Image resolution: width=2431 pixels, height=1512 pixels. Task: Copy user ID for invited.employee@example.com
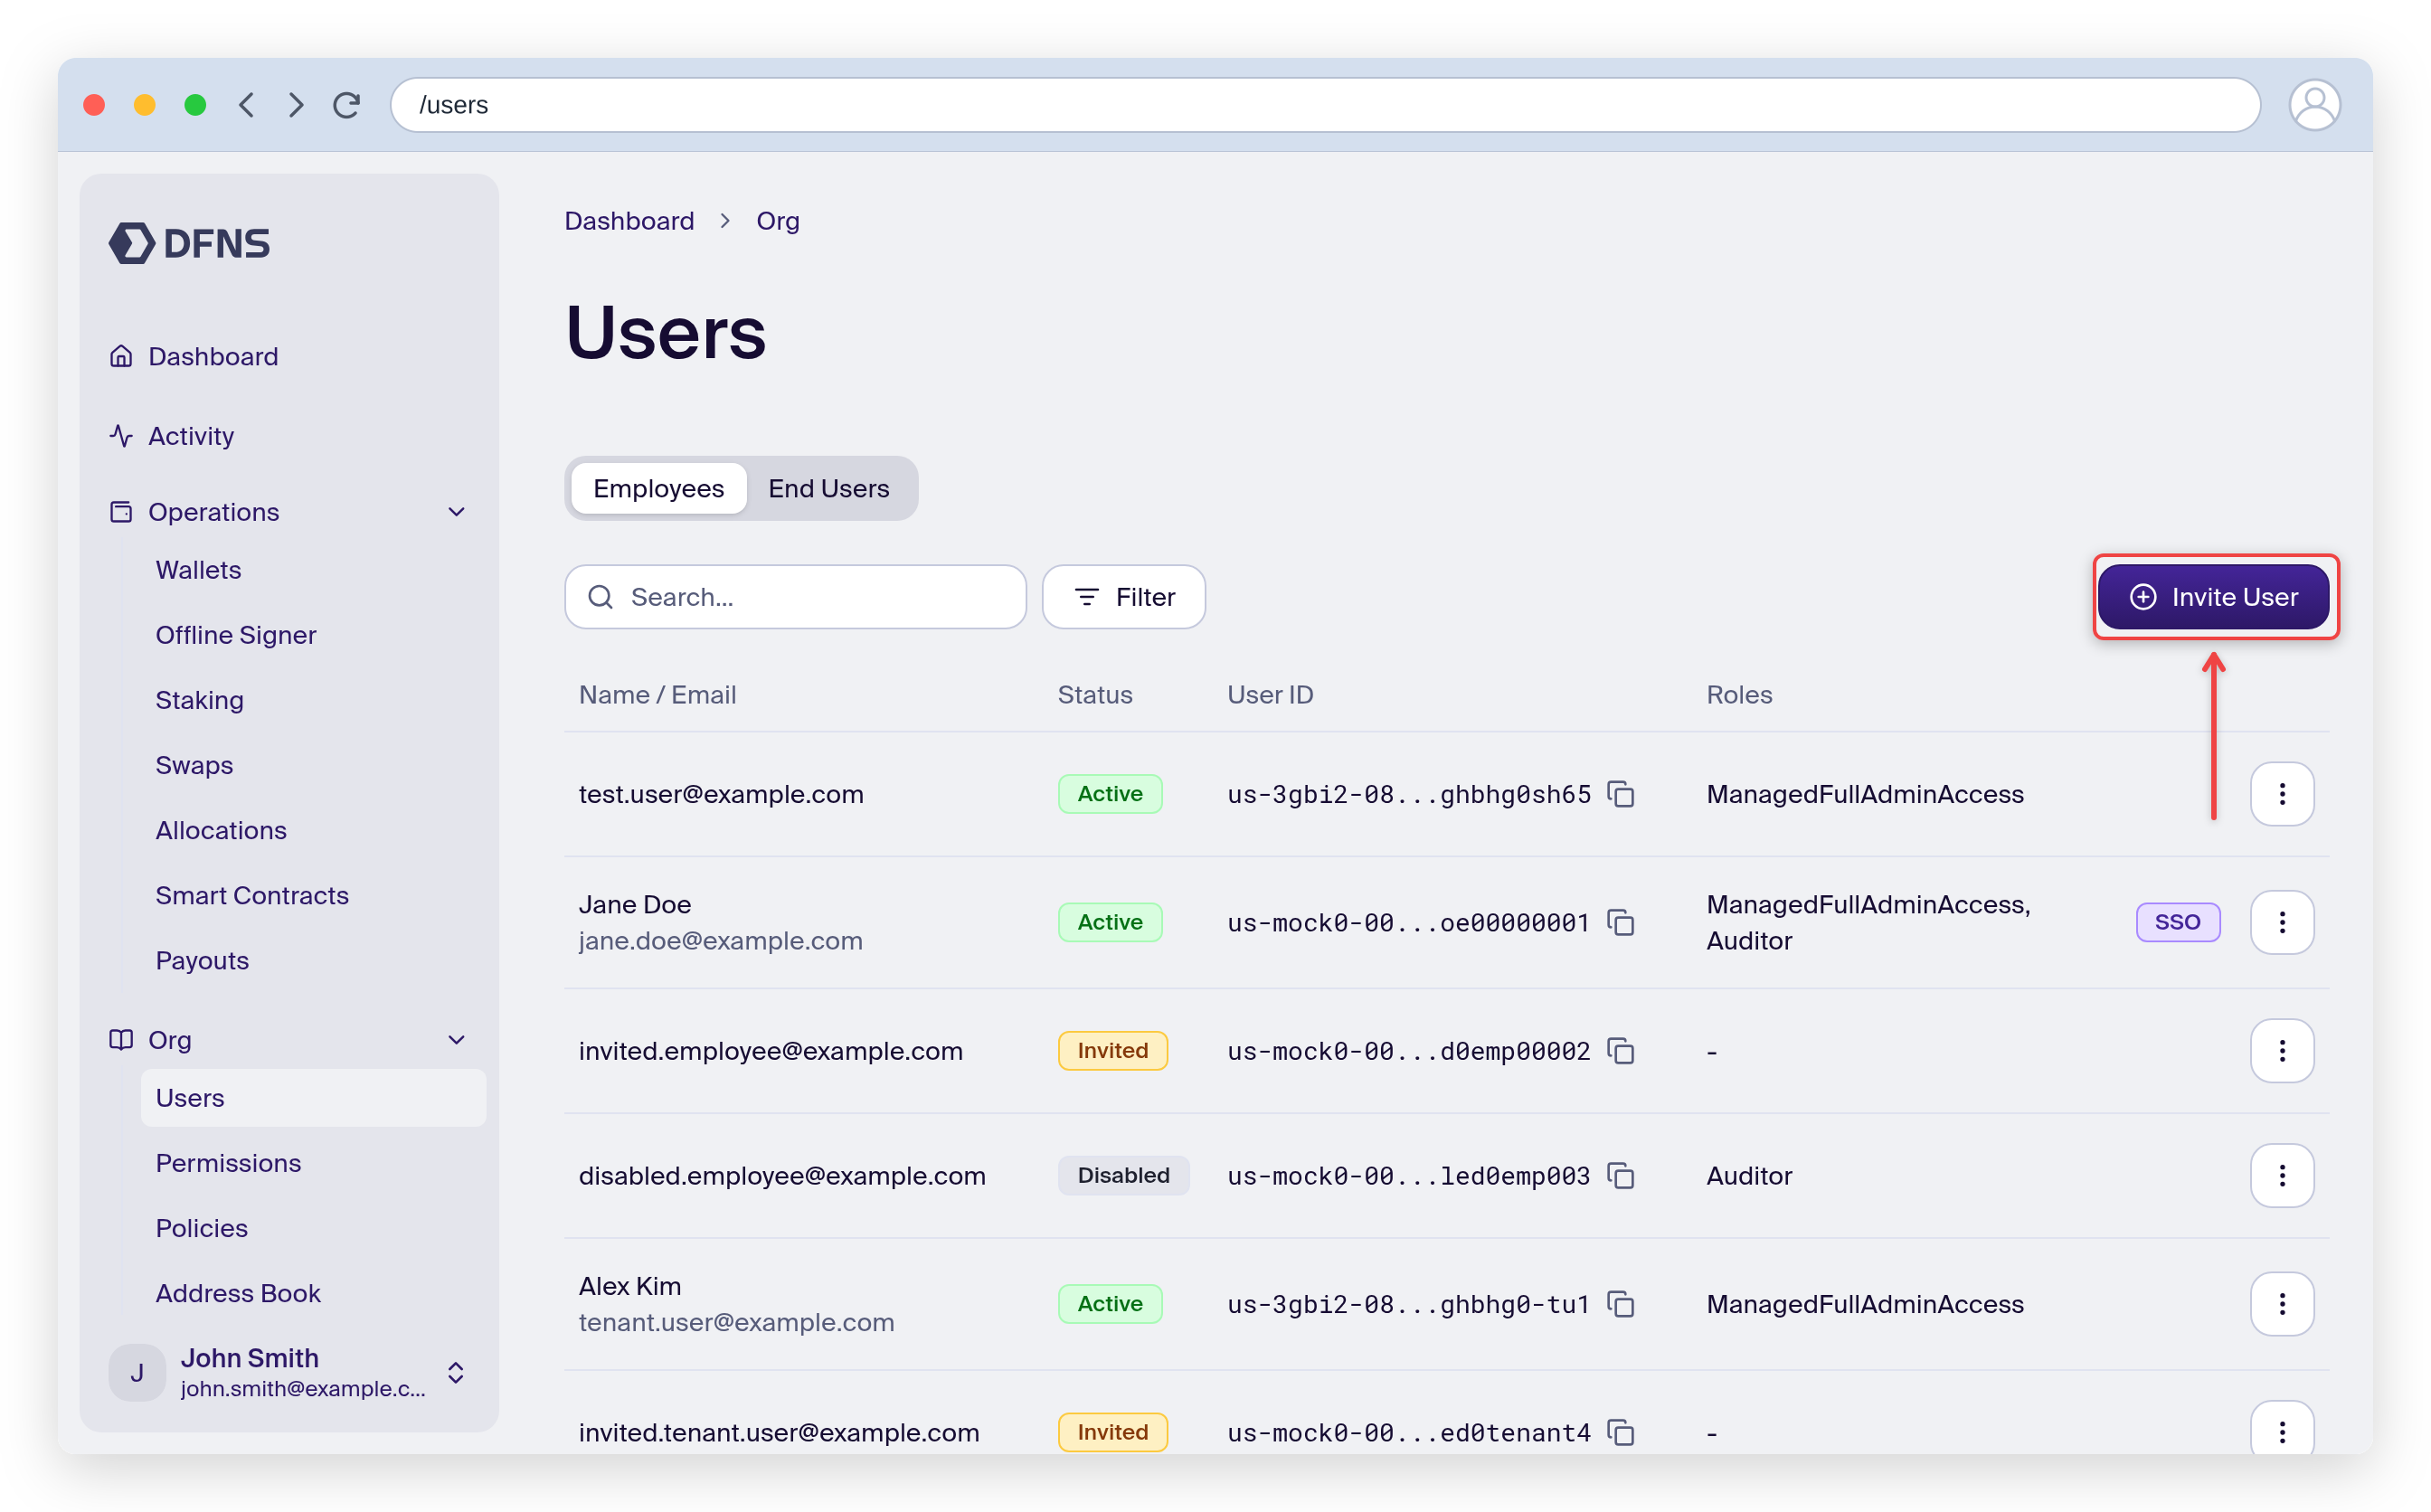pos(1620,1051)
